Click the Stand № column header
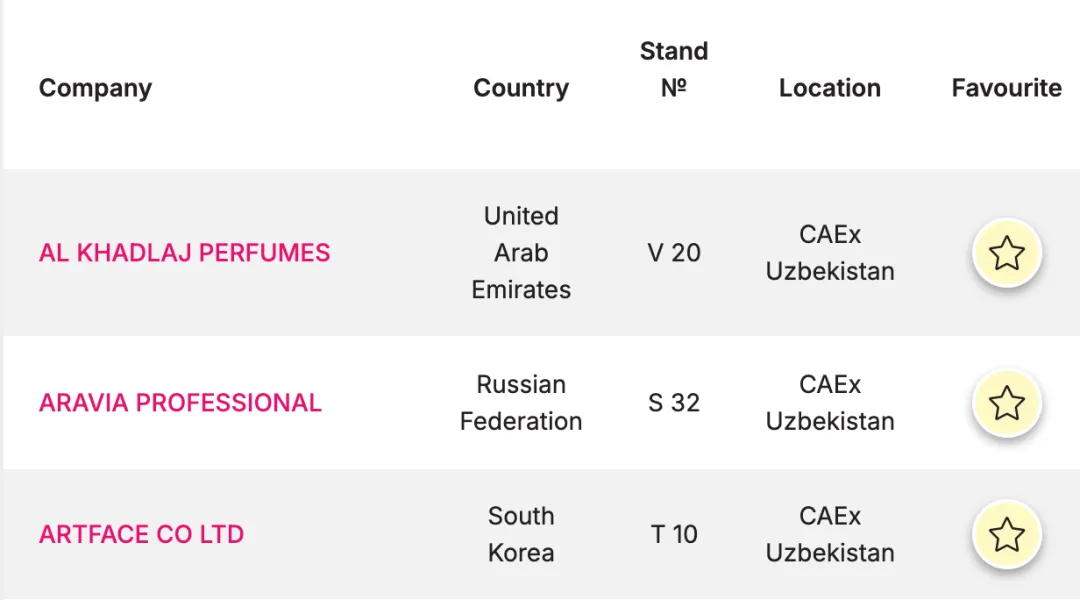The height and width of the screenshot is (600, 1080). point(674,69)
